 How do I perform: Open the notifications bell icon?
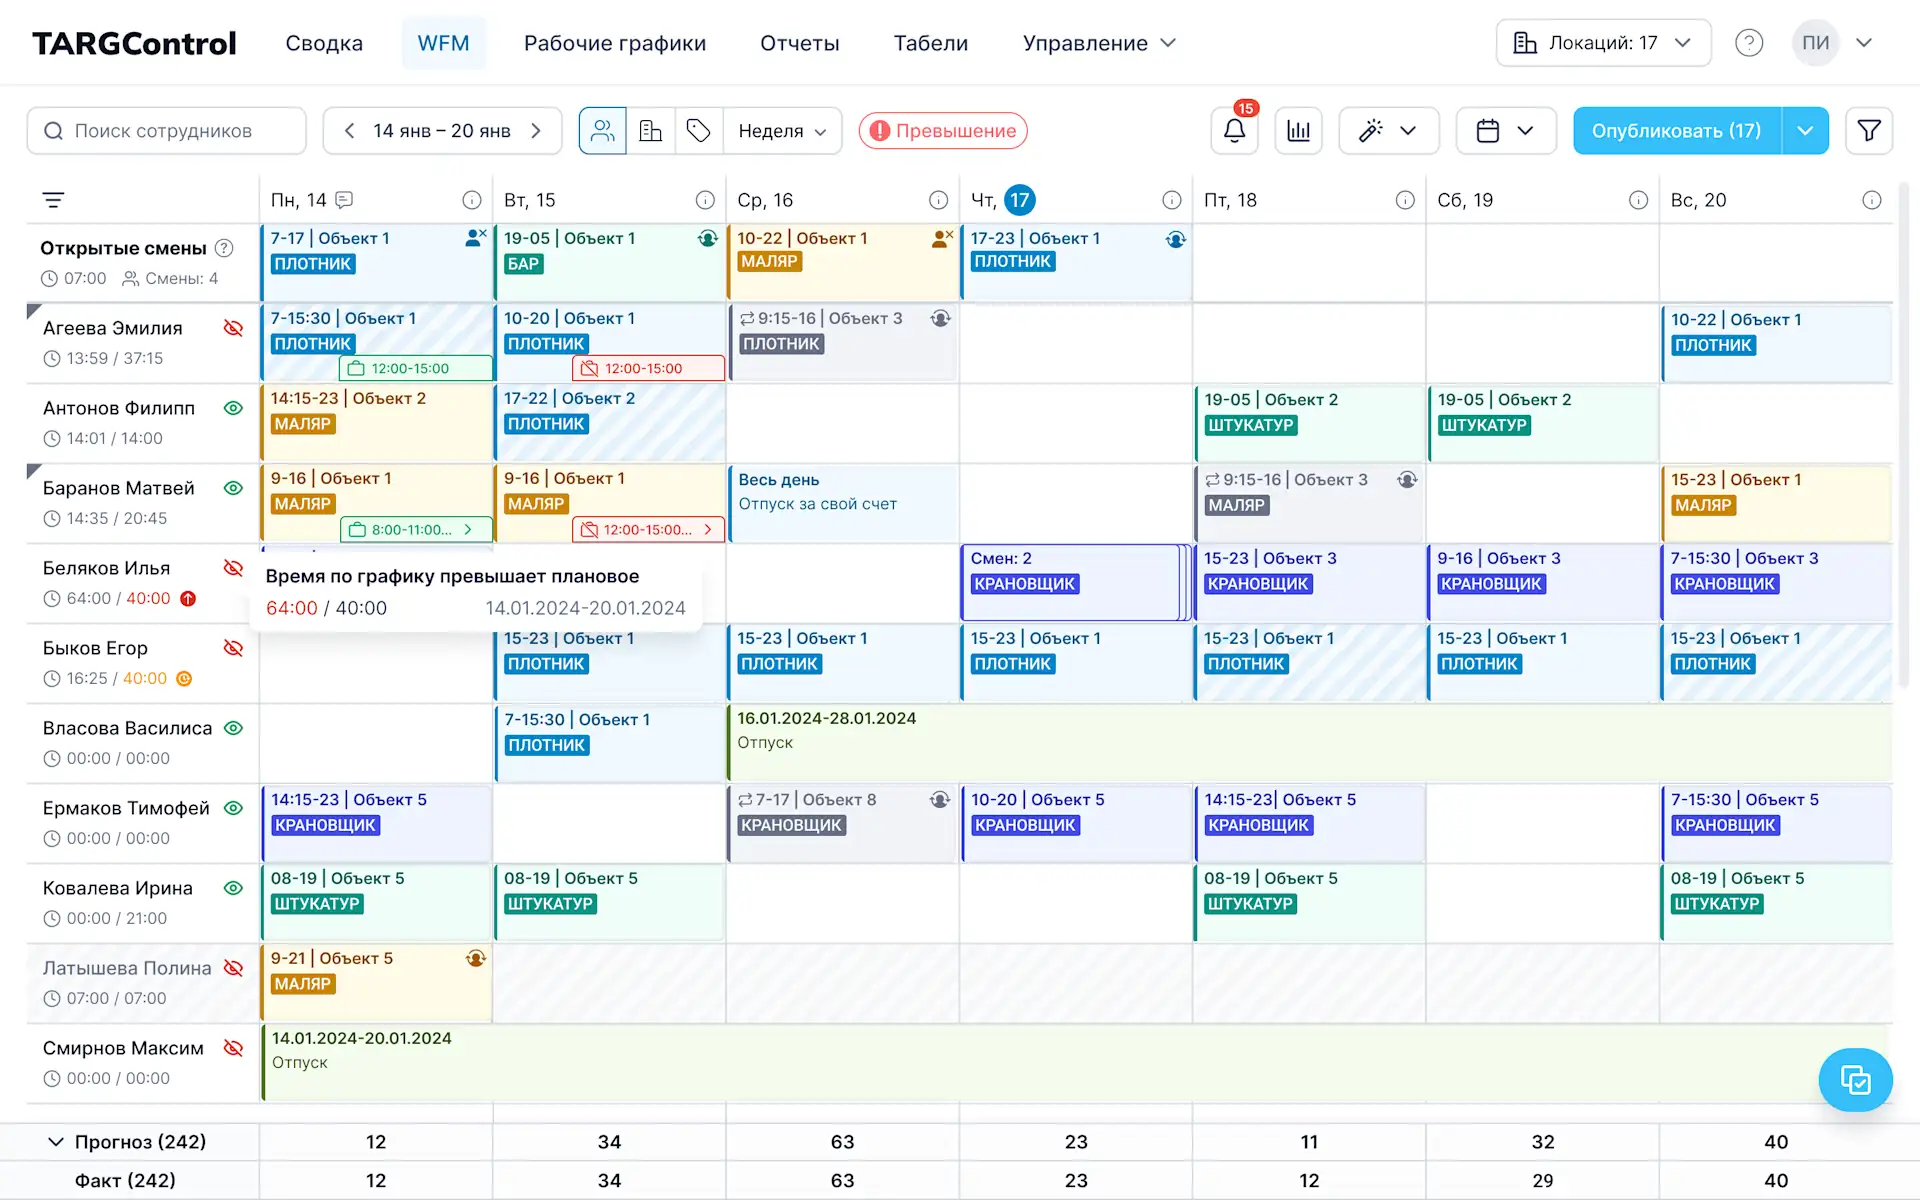pos(1234,131)
